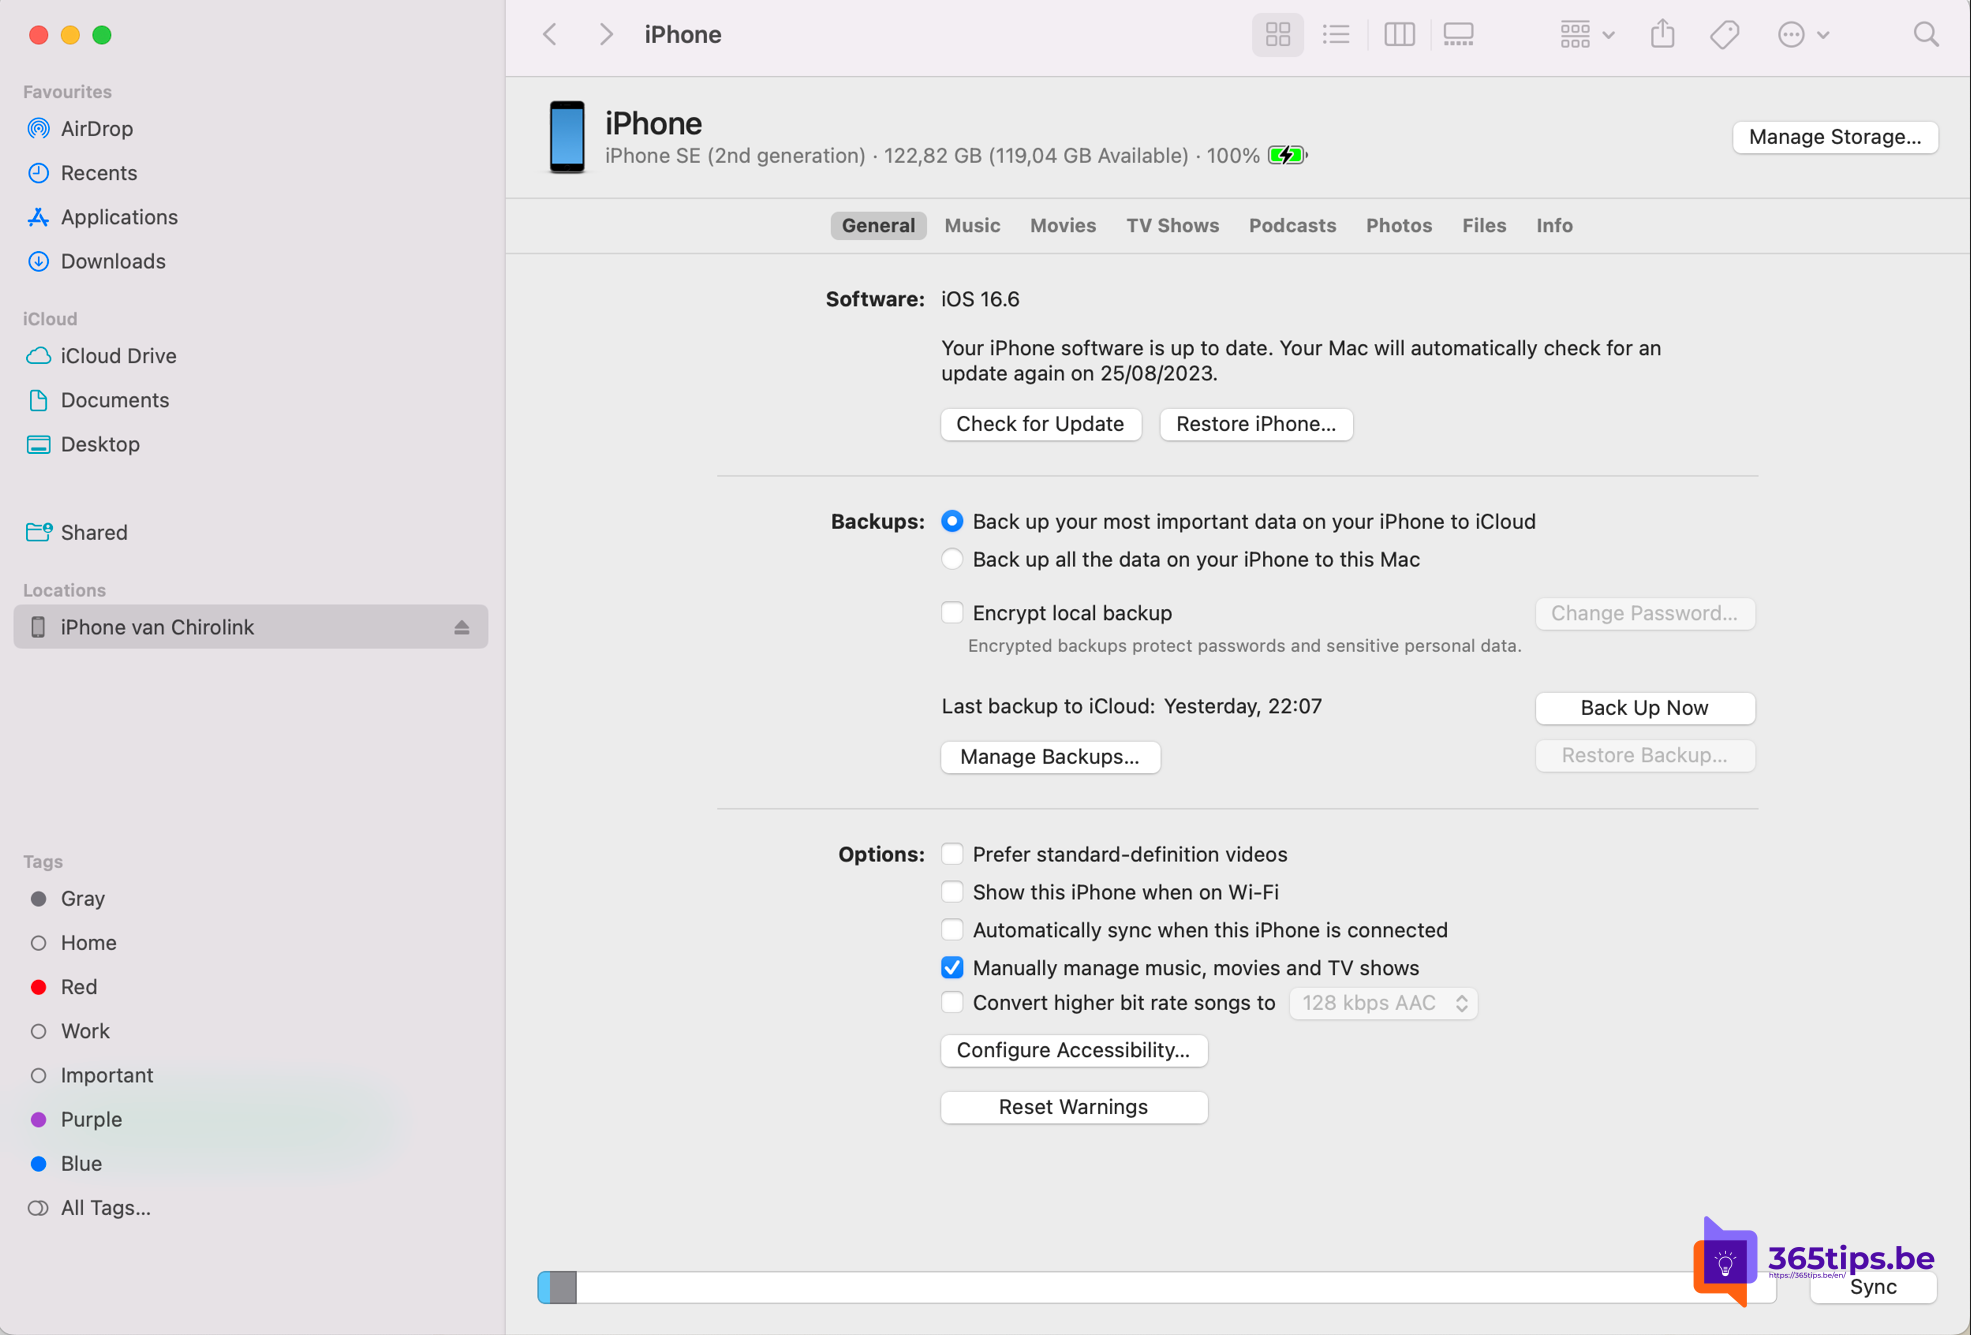Eject iPhone van Chirolink from sidebar
The width and height of the screenshot is (1971, 1335).
point(461,627)
